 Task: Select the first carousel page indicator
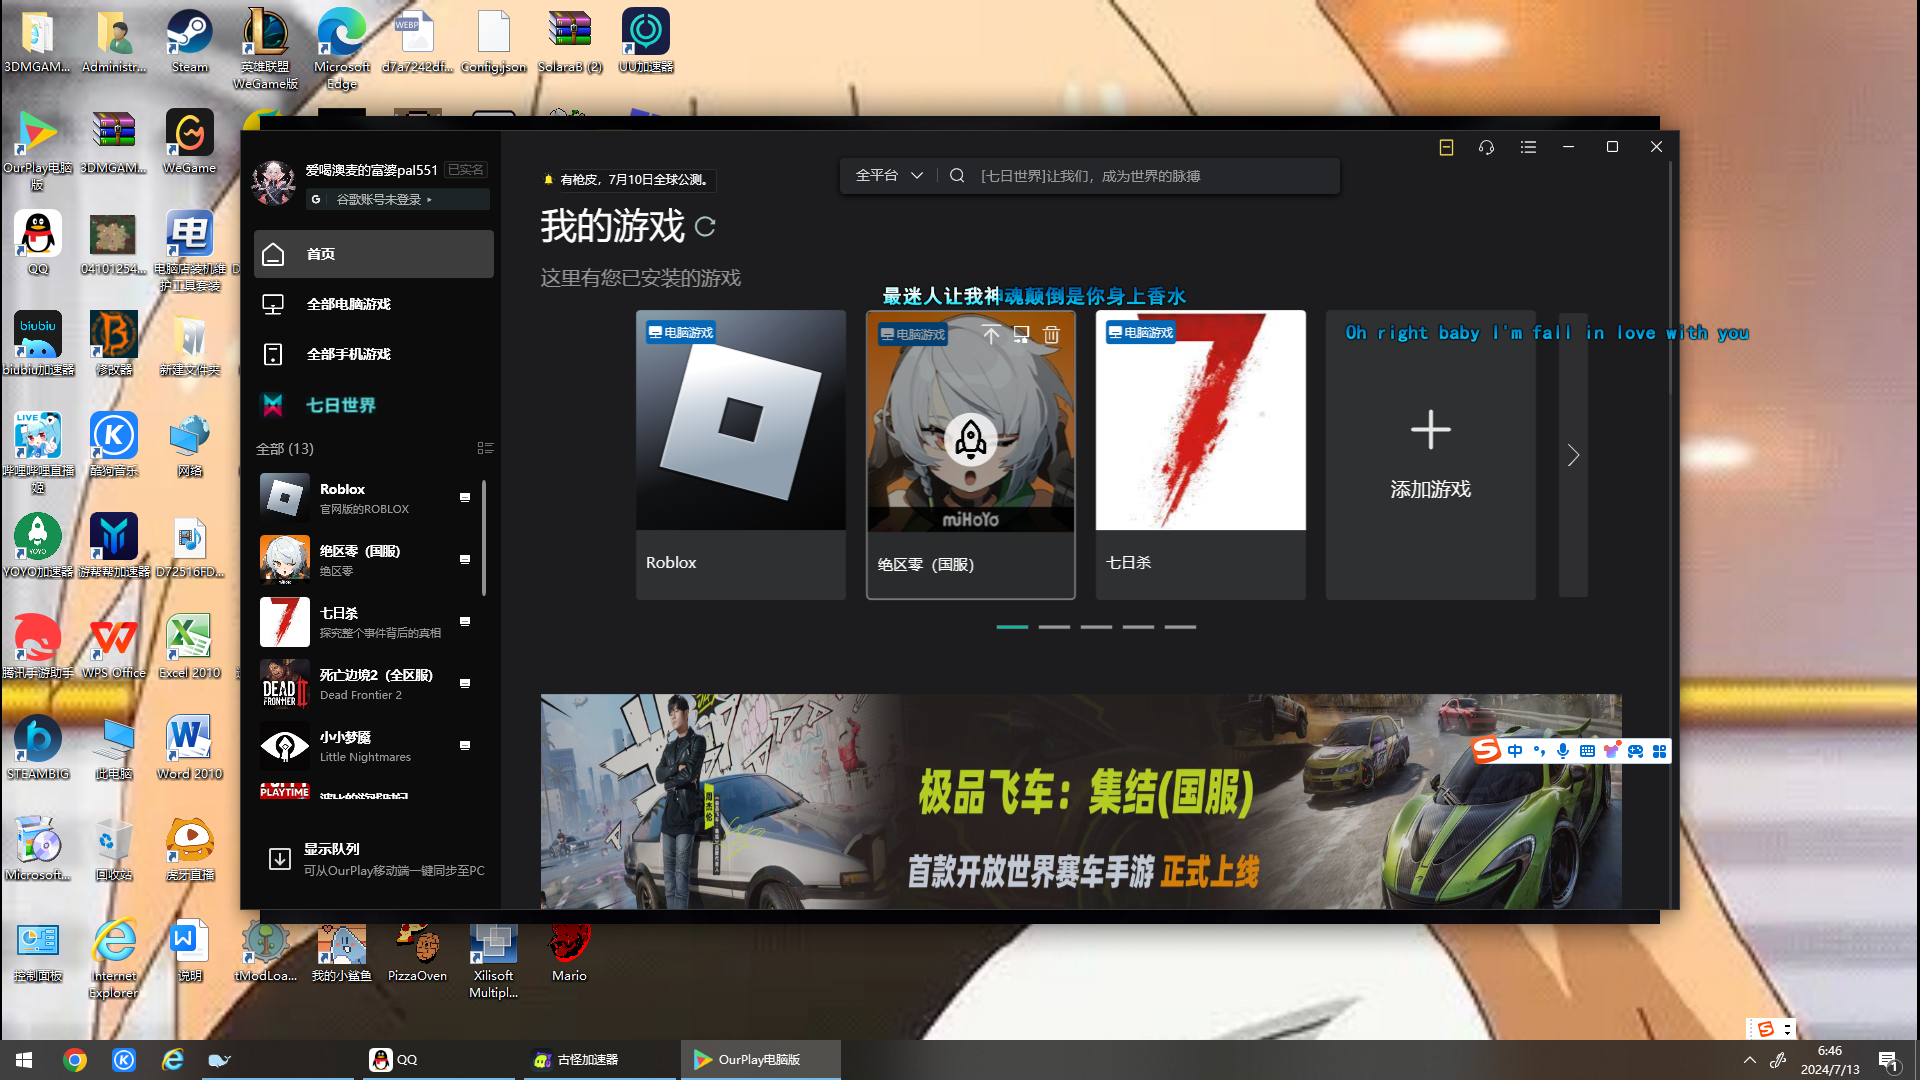click(1012, 627)
